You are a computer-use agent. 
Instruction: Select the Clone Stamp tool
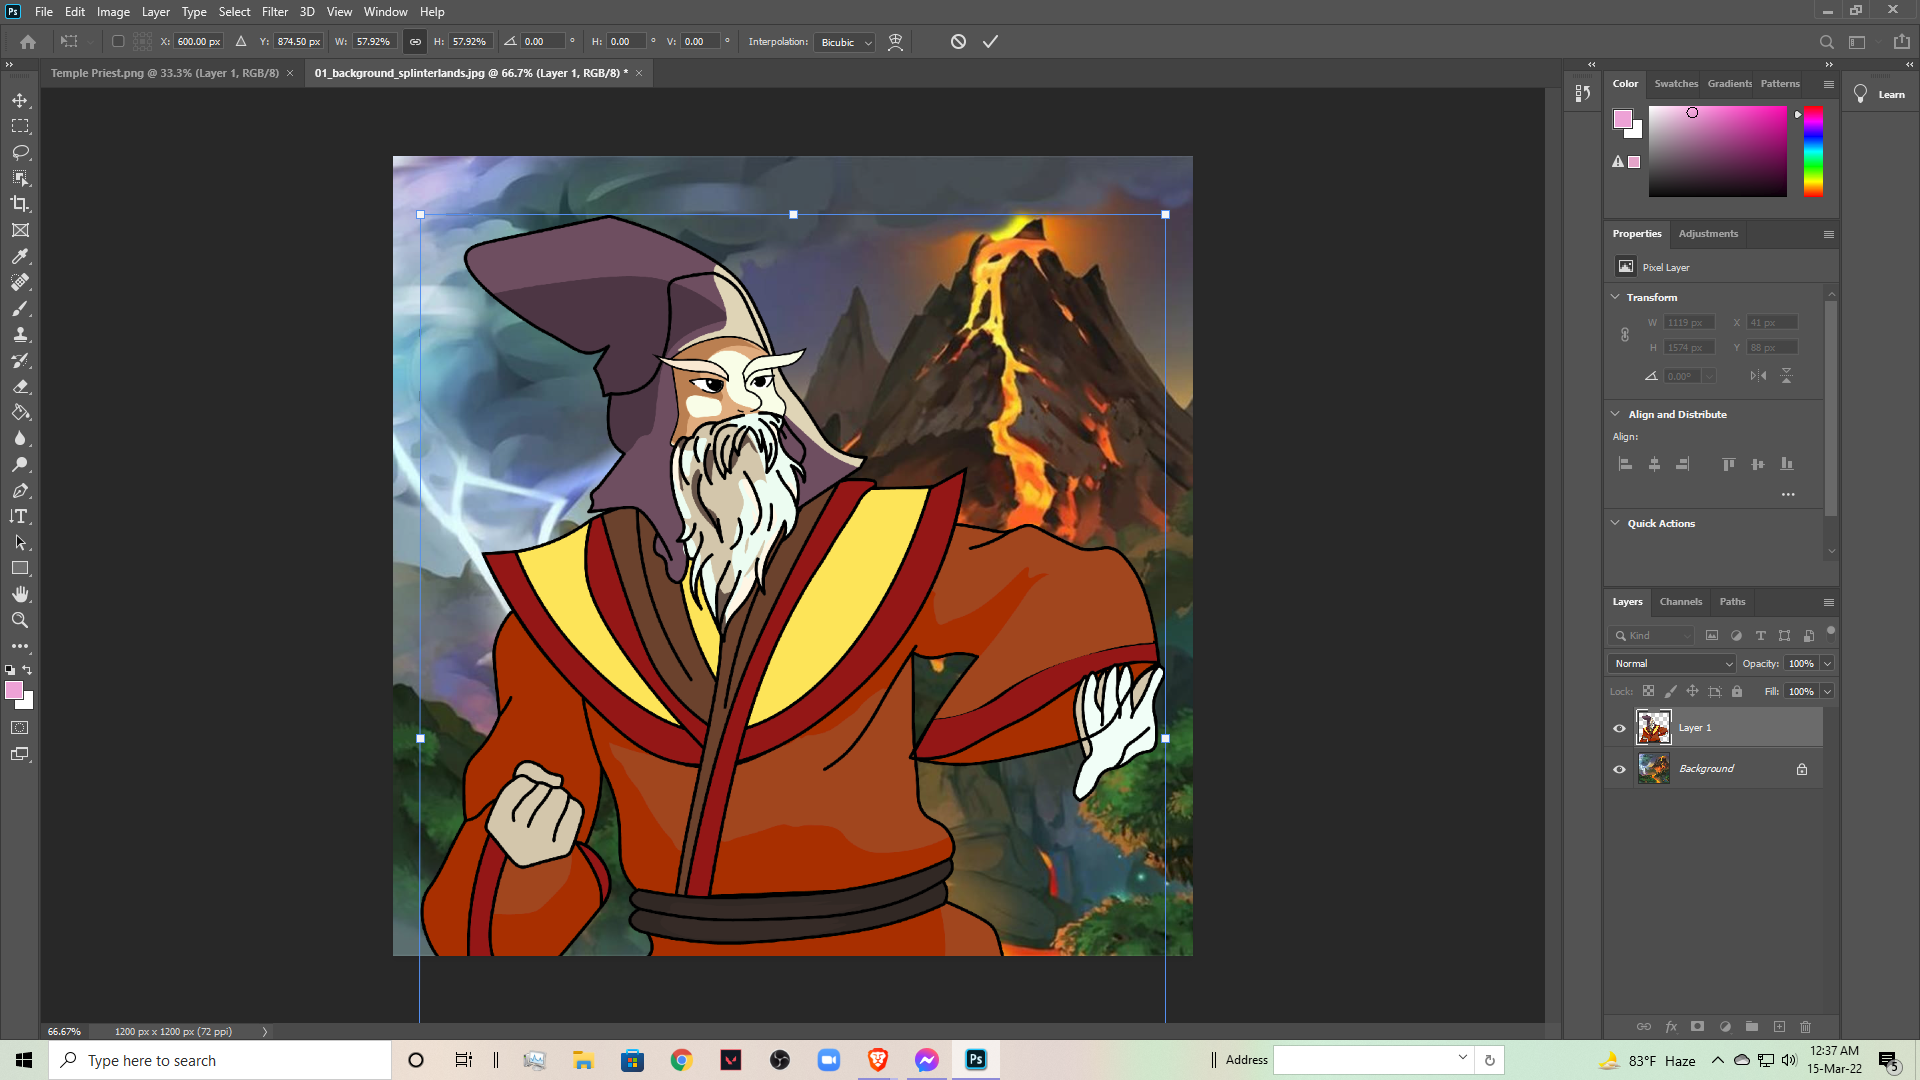tap(20, 335)
